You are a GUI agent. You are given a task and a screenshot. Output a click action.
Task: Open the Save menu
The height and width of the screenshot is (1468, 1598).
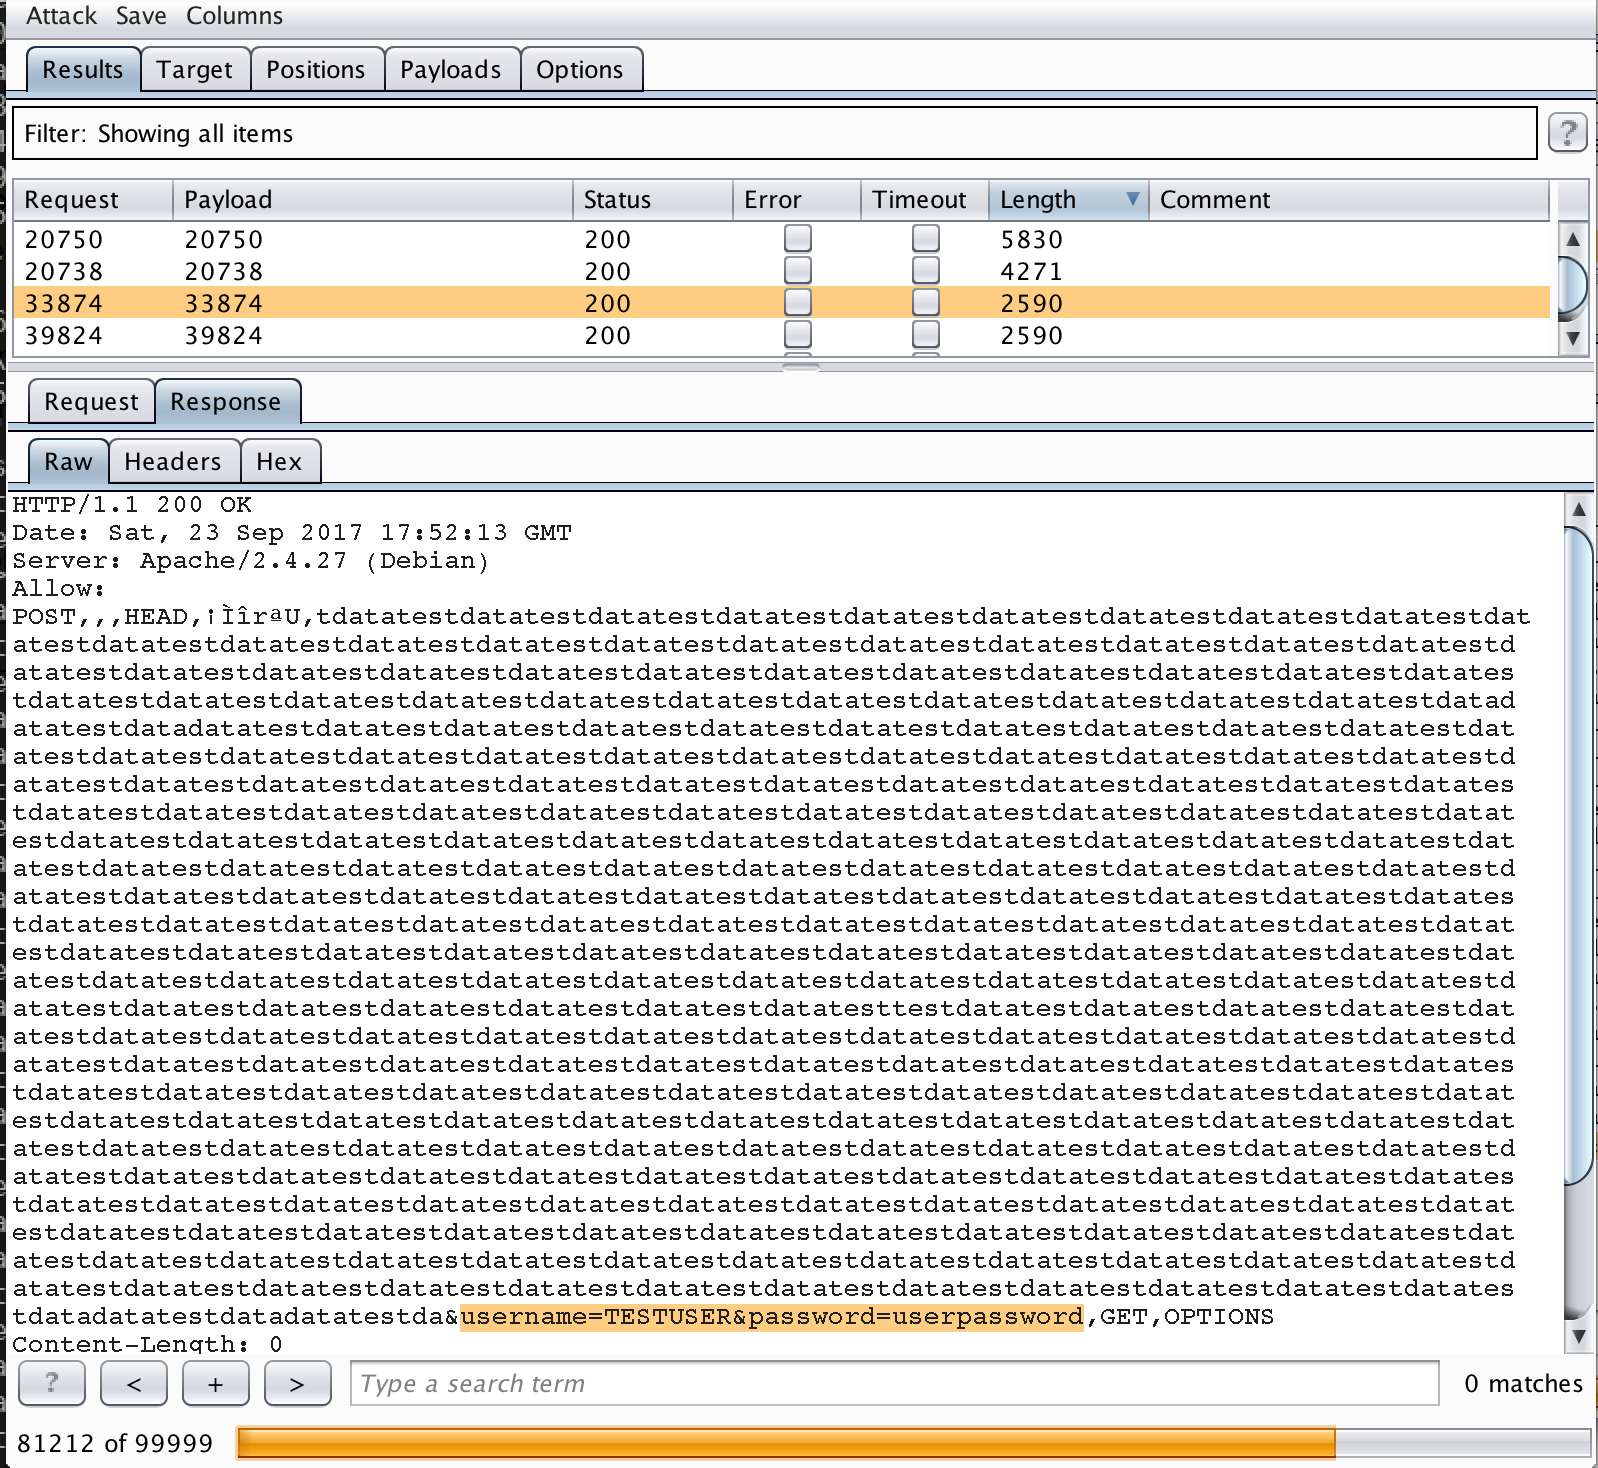coord(141,16)
